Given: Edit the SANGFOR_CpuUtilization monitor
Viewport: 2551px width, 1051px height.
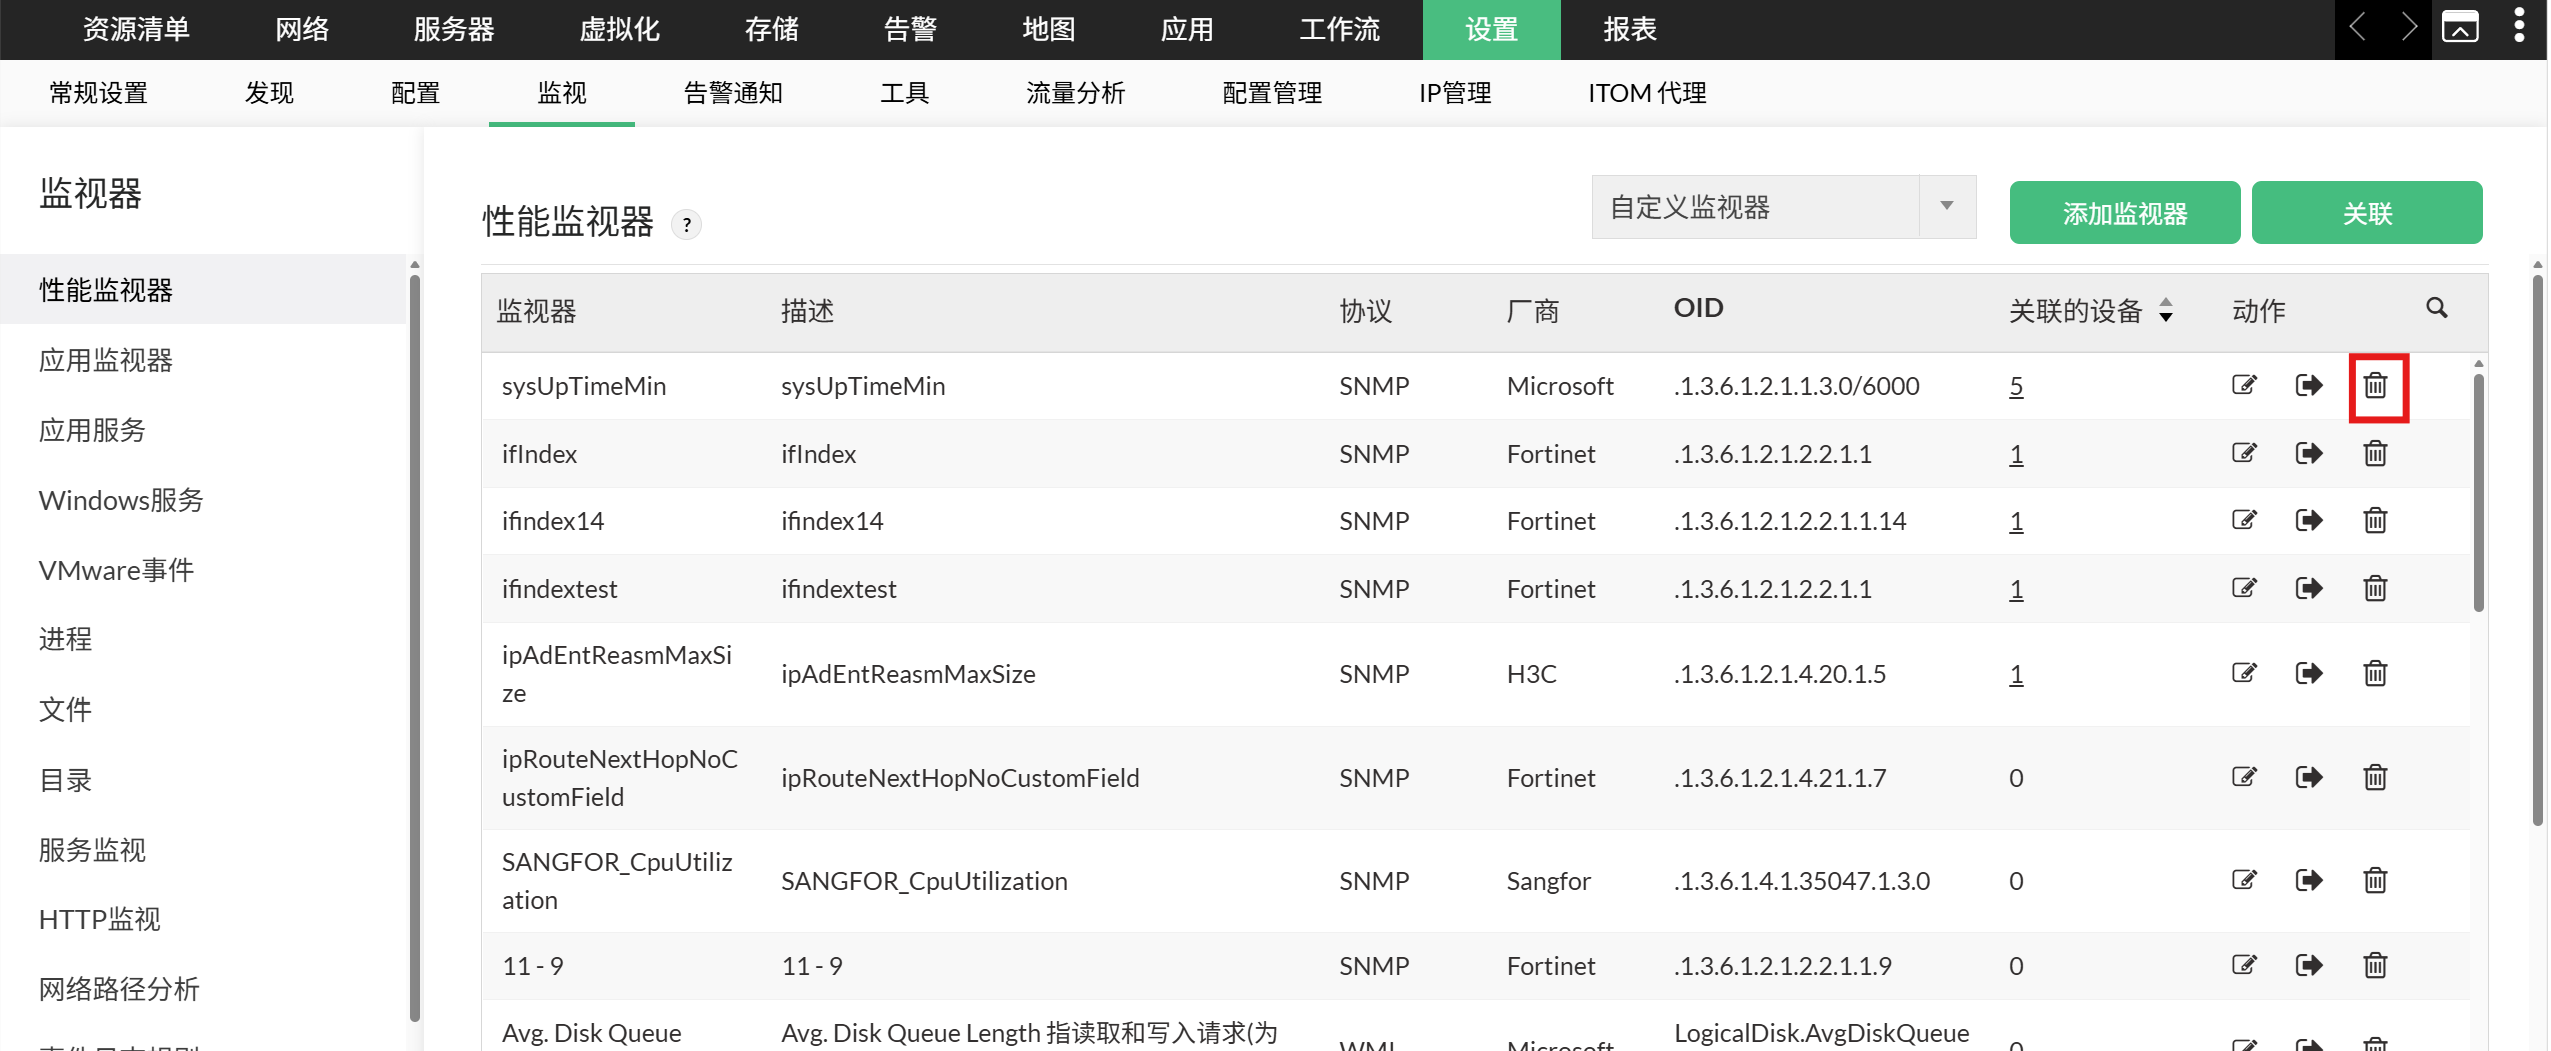Looking at the screenshot, I should (2244, 880).
